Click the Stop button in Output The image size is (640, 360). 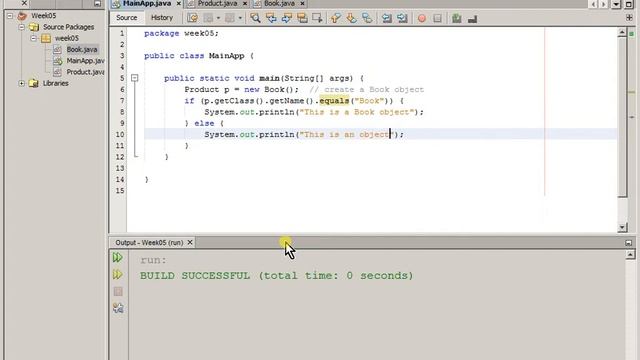tap(118, 291)
